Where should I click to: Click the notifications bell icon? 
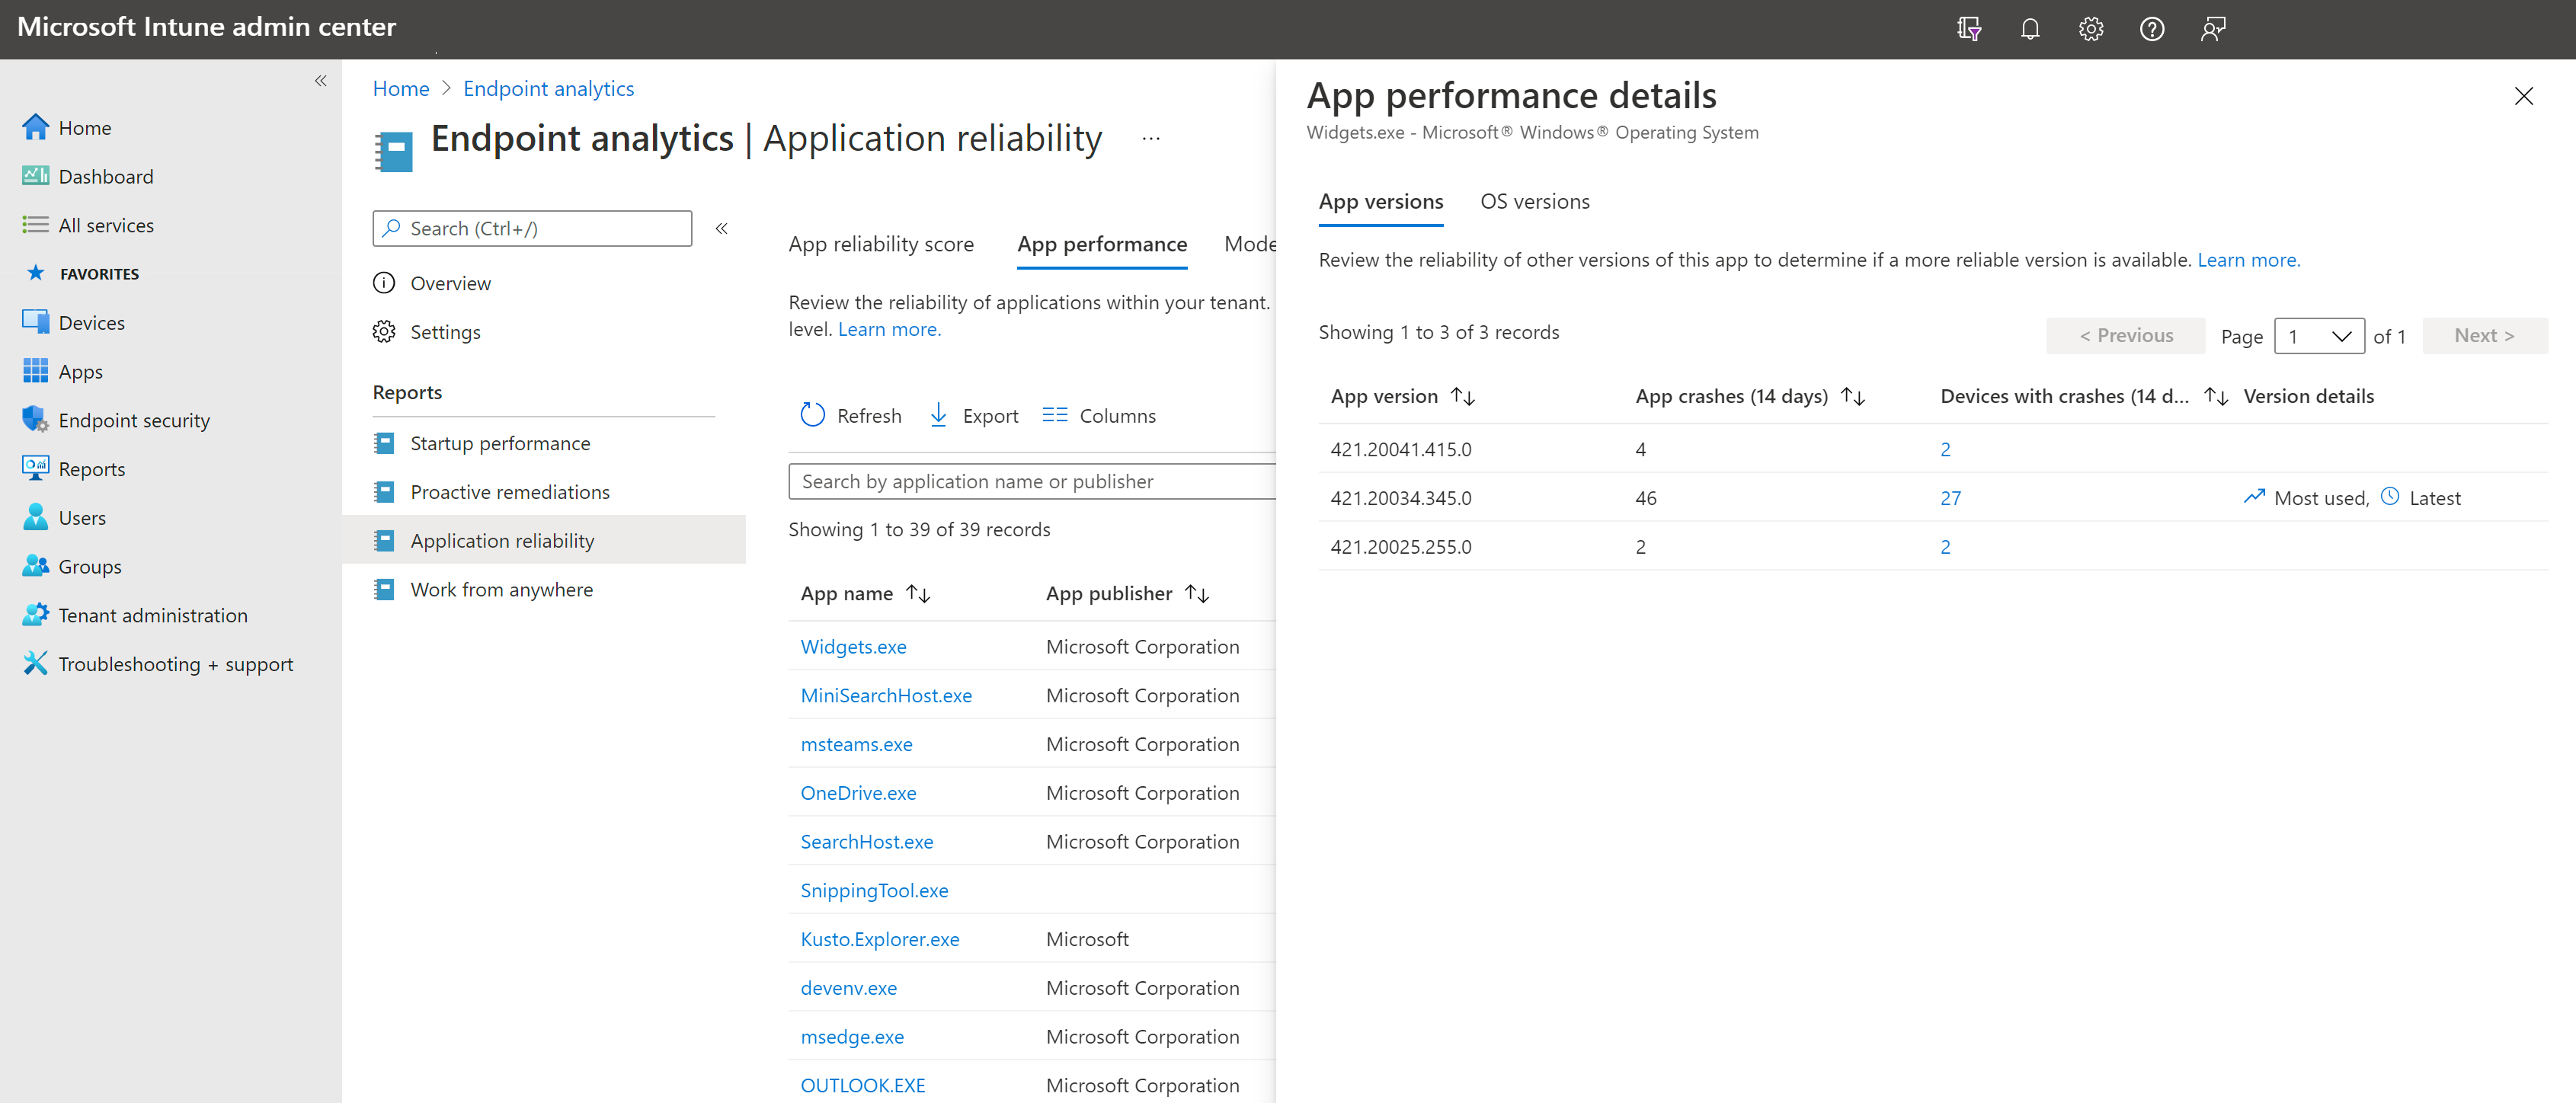[2029, 29]
